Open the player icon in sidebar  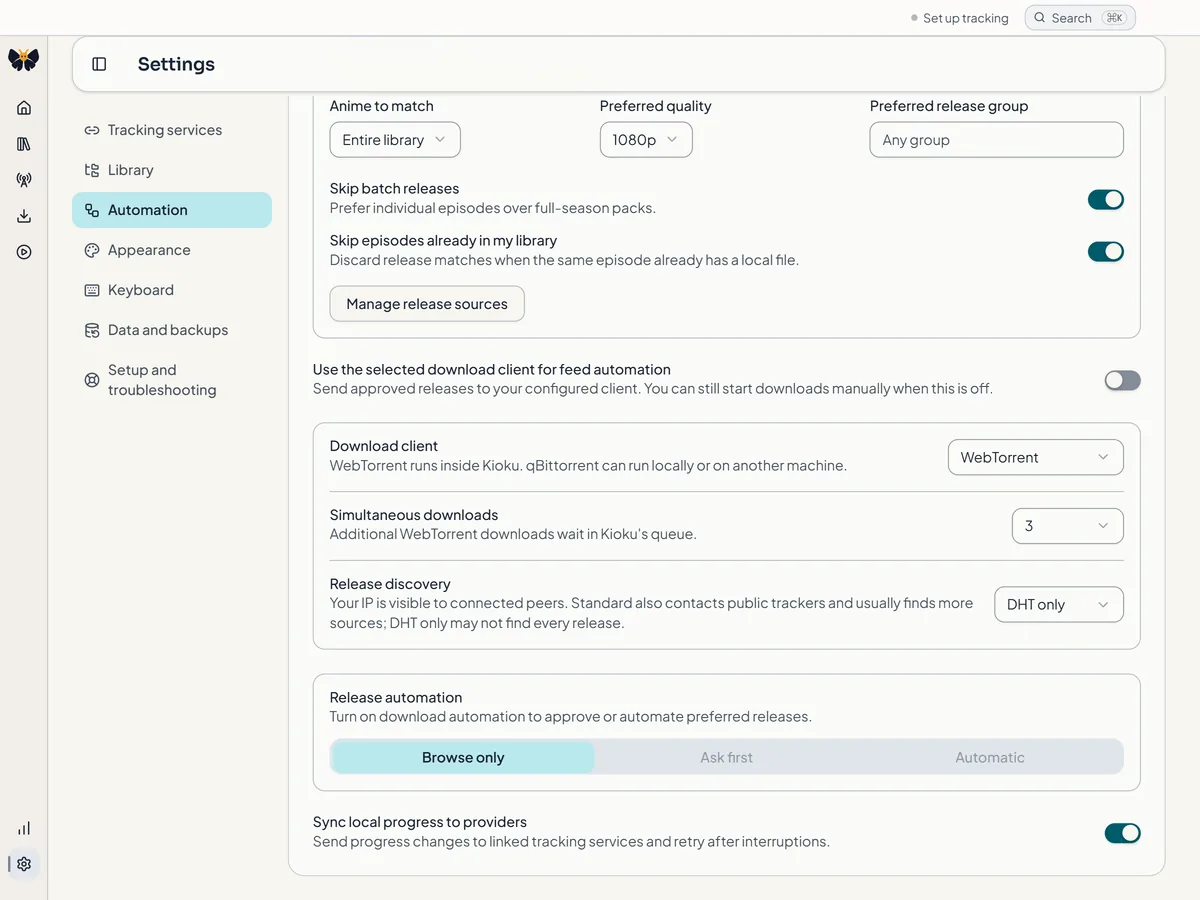24,252
